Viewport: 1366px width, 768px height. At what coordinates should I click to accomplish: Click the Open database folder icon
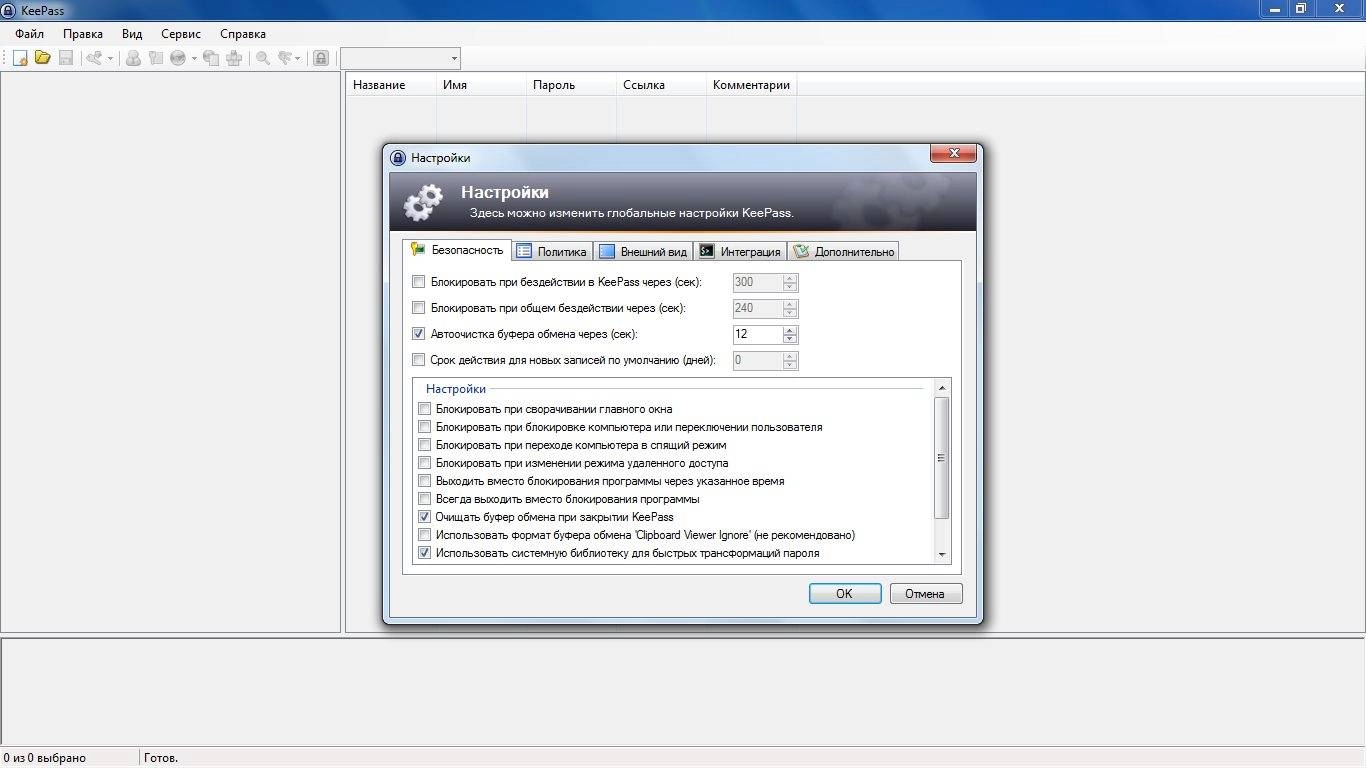(42, 58)
